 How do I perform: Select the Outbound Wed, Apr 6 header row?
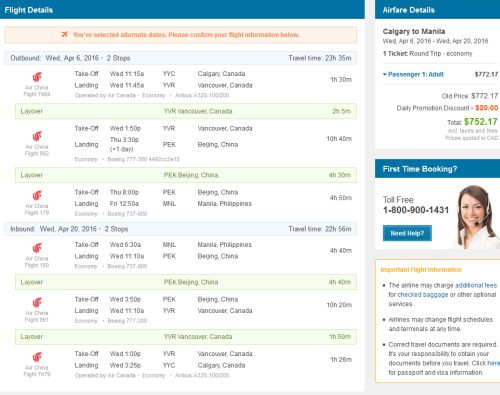[x=180, y=58]
